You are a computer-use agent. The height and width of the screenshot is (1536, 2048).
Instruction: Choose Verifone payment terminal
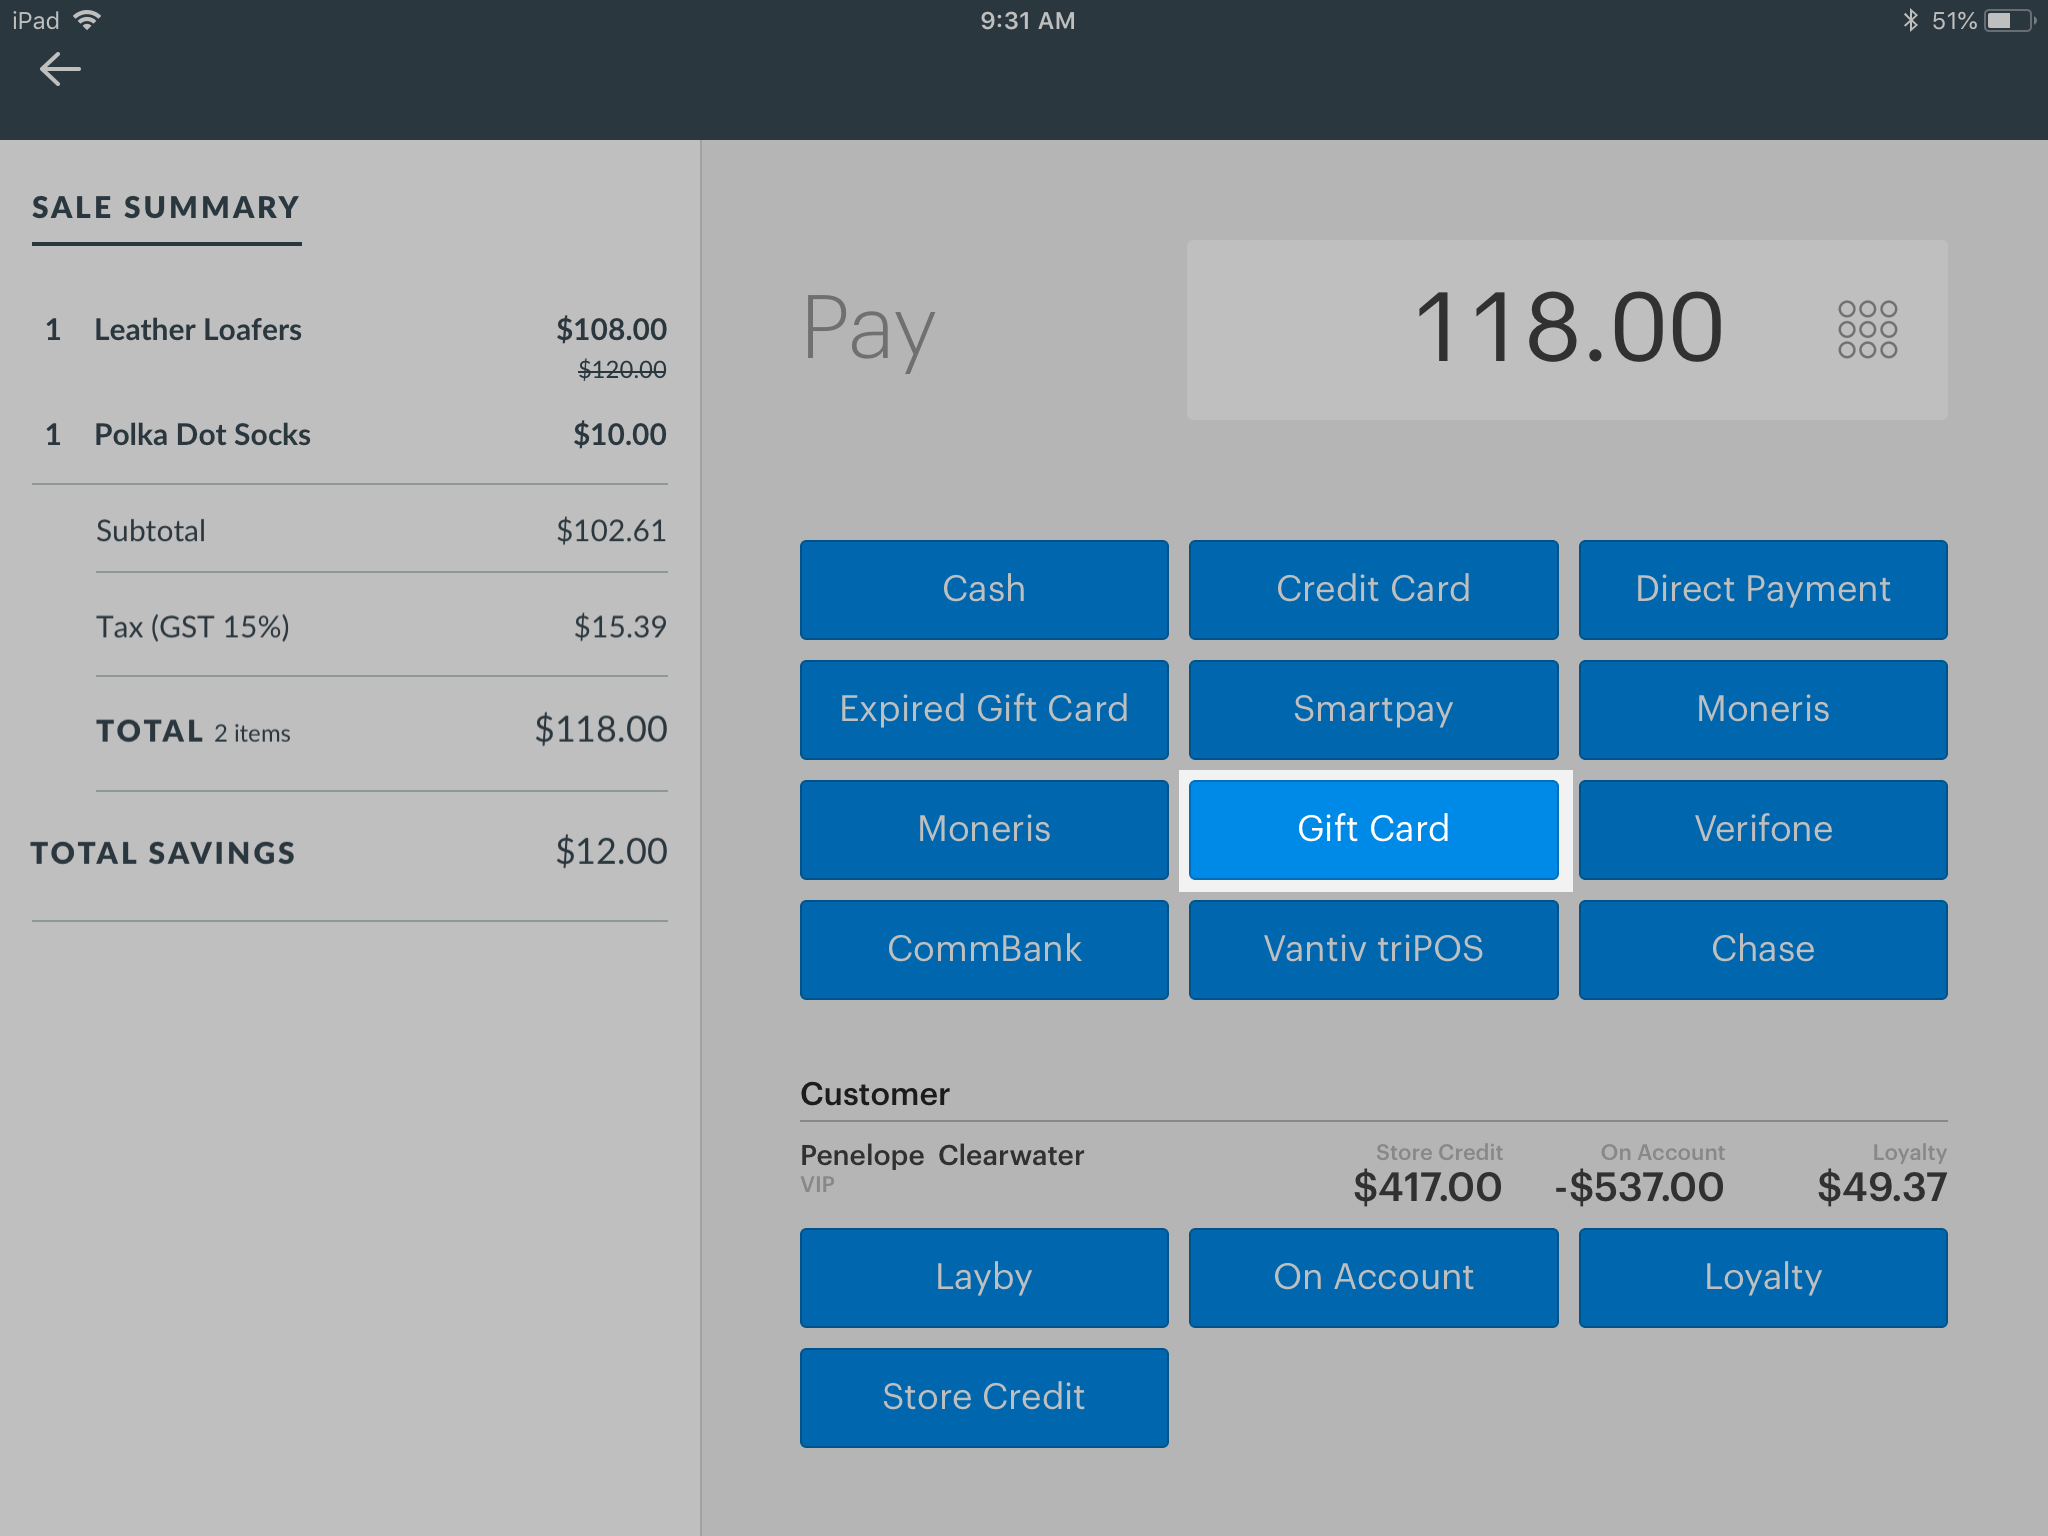(1762, 829)
